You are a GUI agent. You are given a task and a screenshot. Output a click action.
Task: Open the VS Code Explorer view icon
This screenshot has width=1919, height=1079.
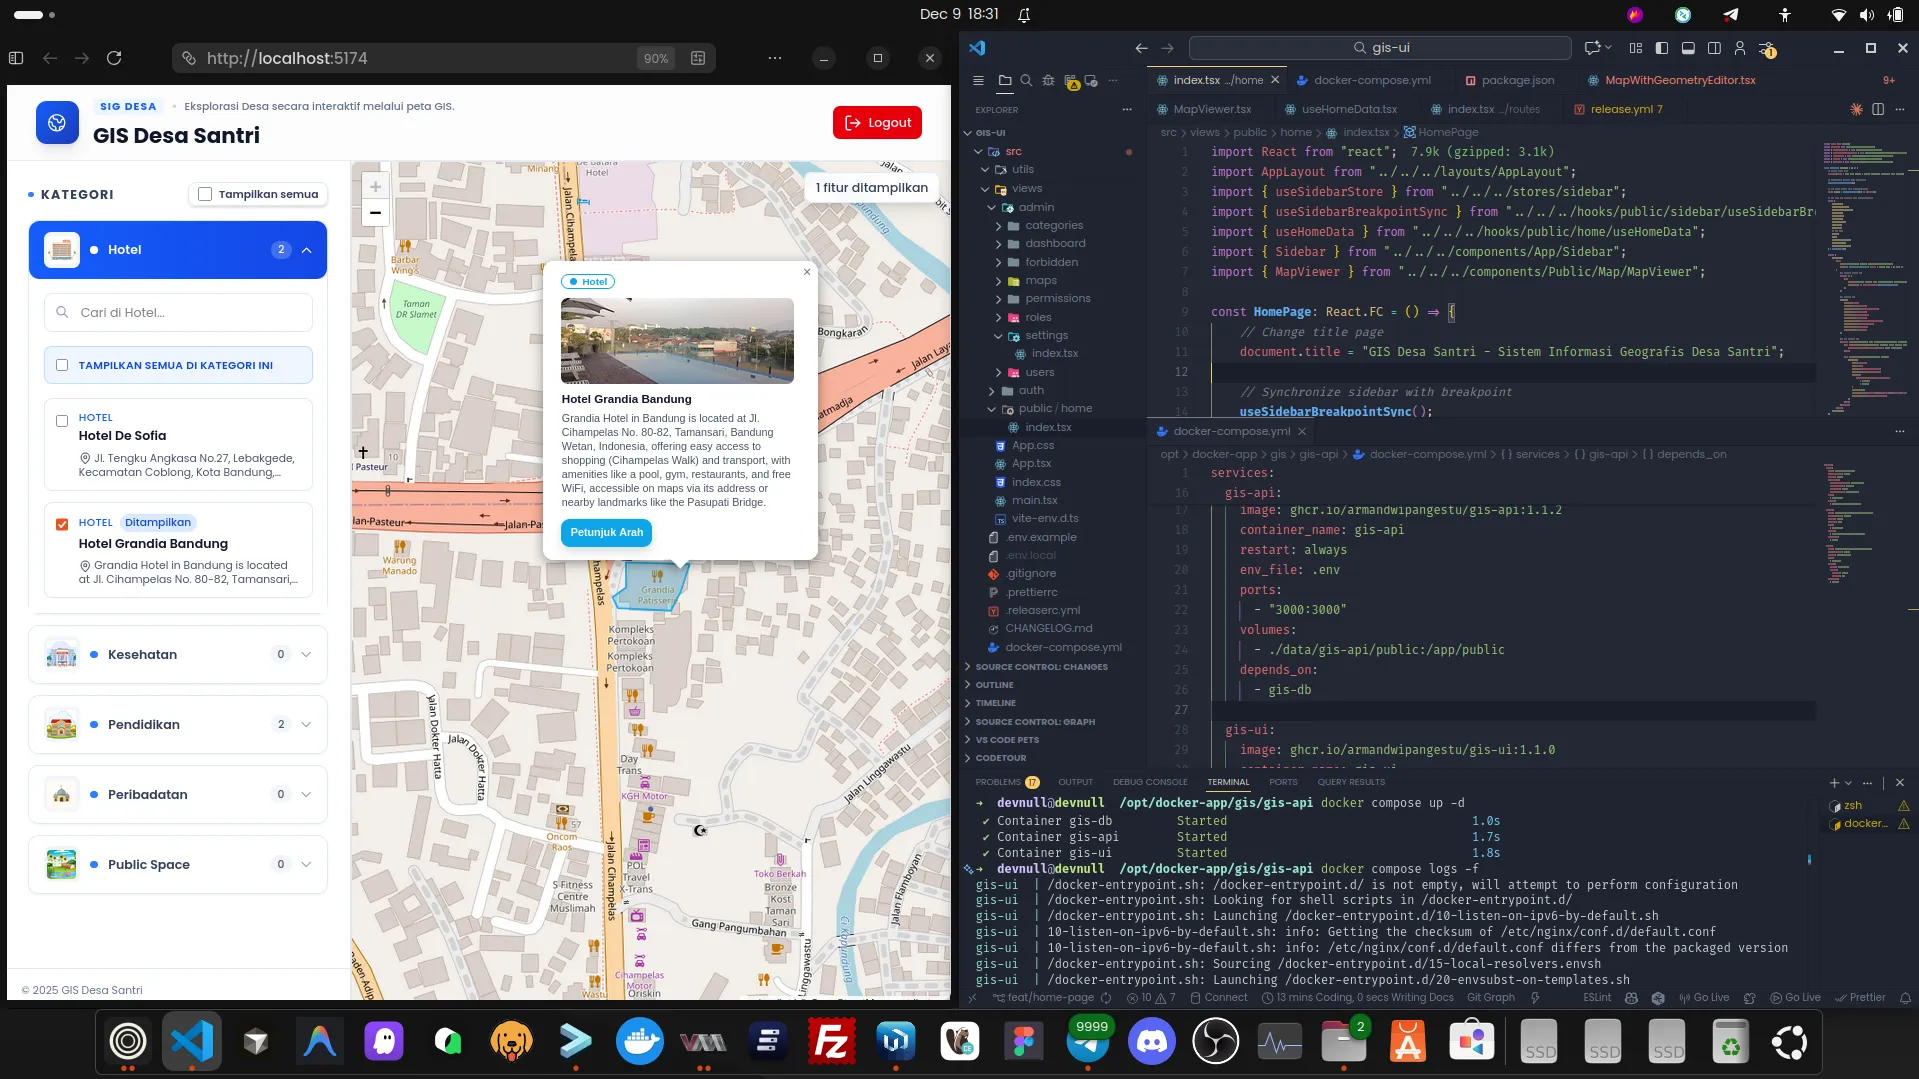(x=1004, y=80)
